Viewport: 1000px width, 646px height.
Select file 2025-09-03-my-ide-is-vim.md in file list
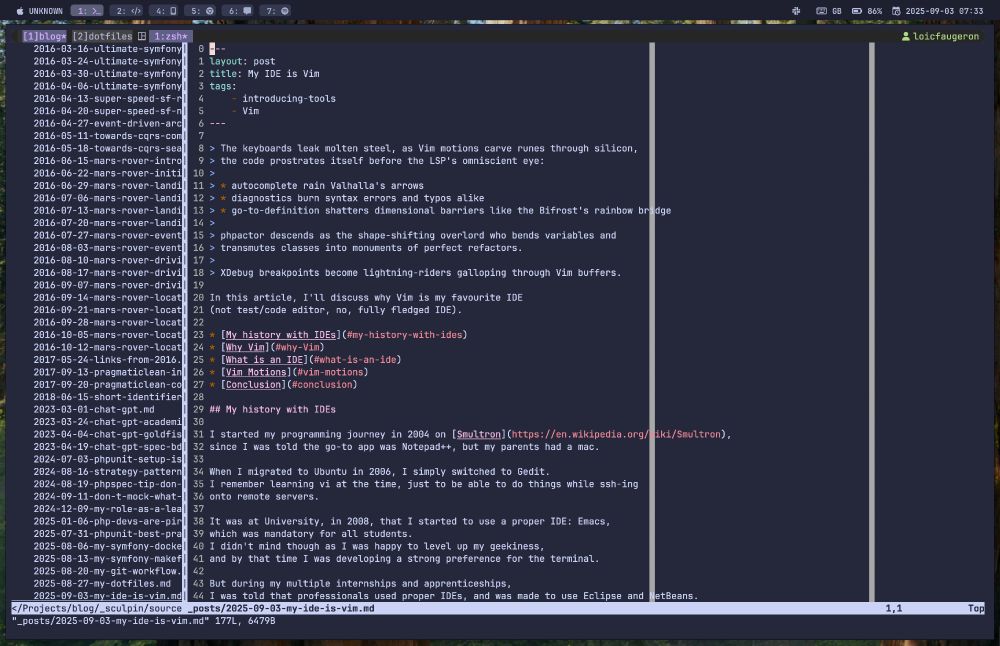click(x=107, y=596)
